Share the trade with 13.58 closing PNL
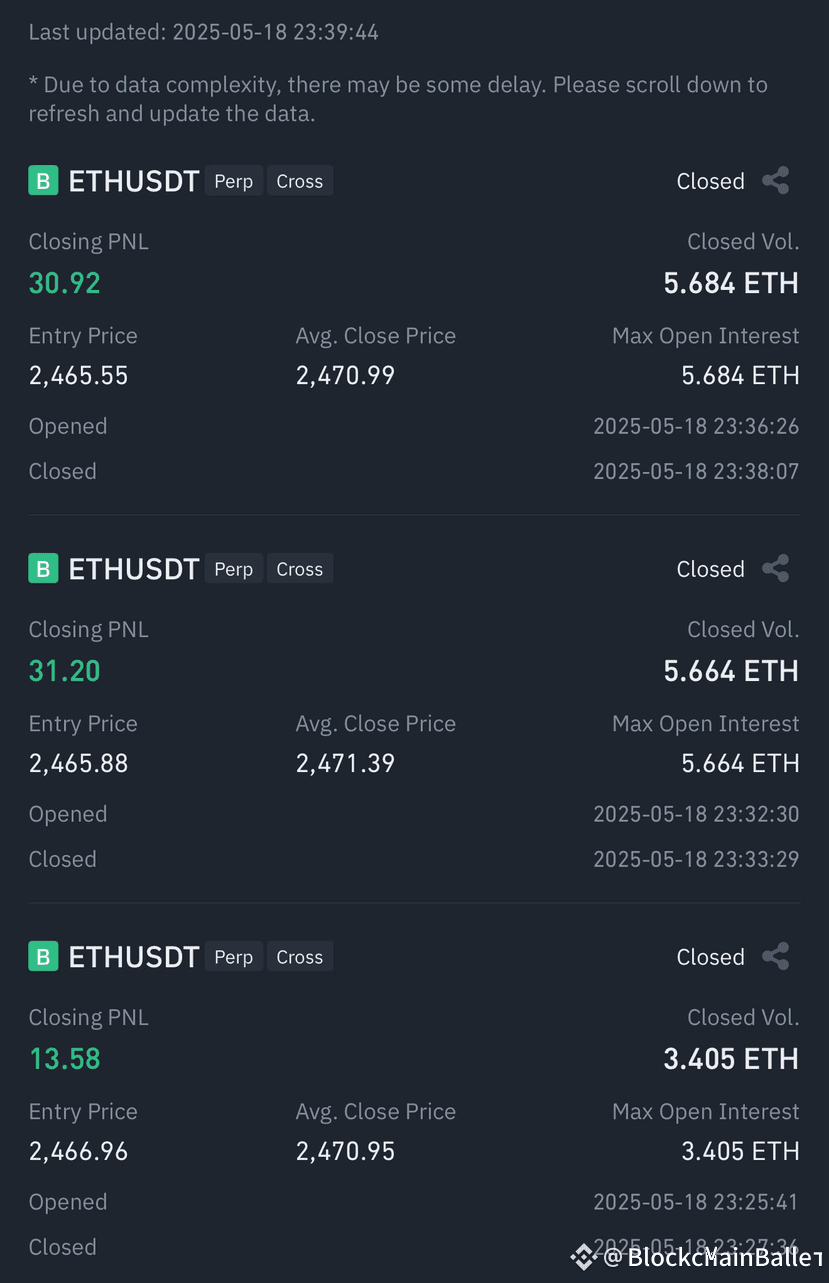The width and height of the screenshot is (829, 1283). (776, 957)
